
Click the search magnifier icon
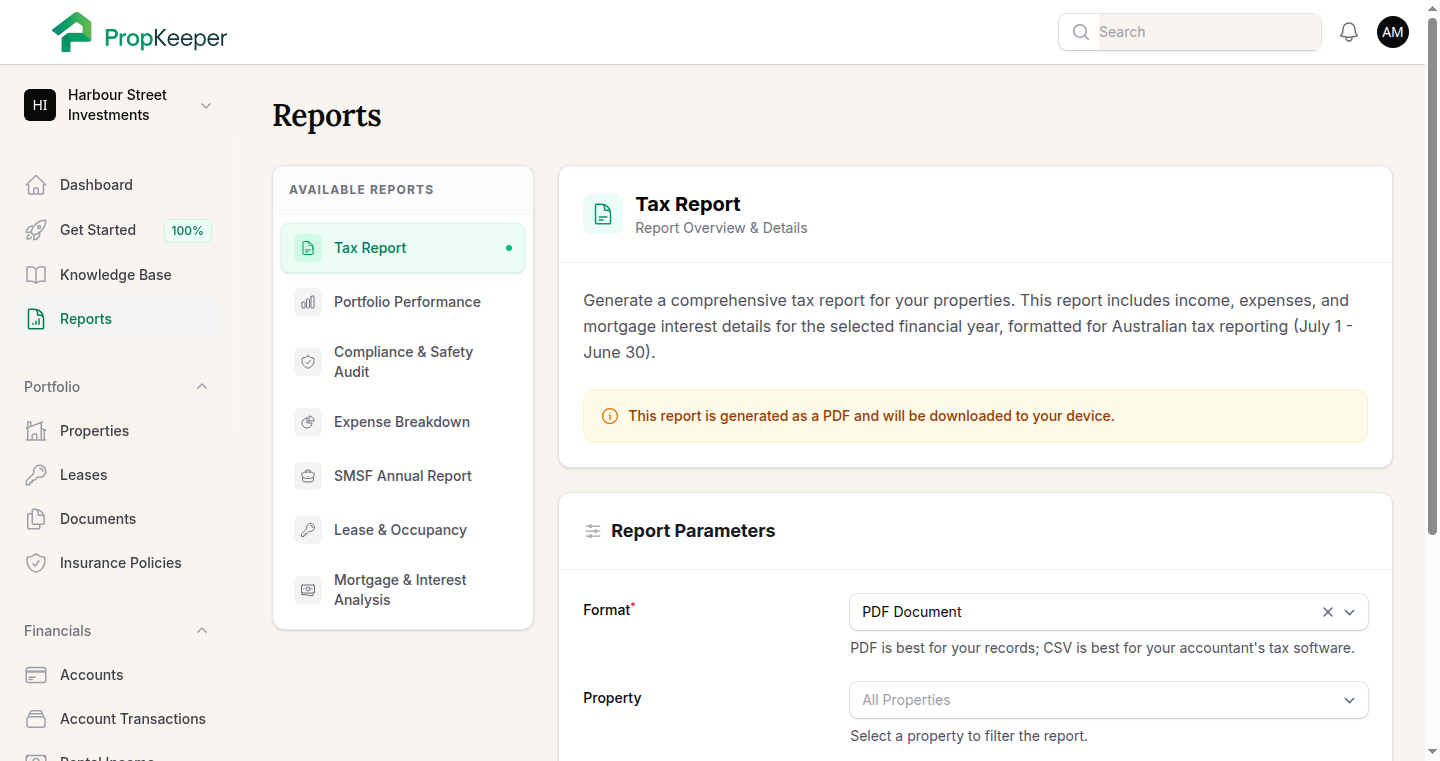pos(1081,32)
